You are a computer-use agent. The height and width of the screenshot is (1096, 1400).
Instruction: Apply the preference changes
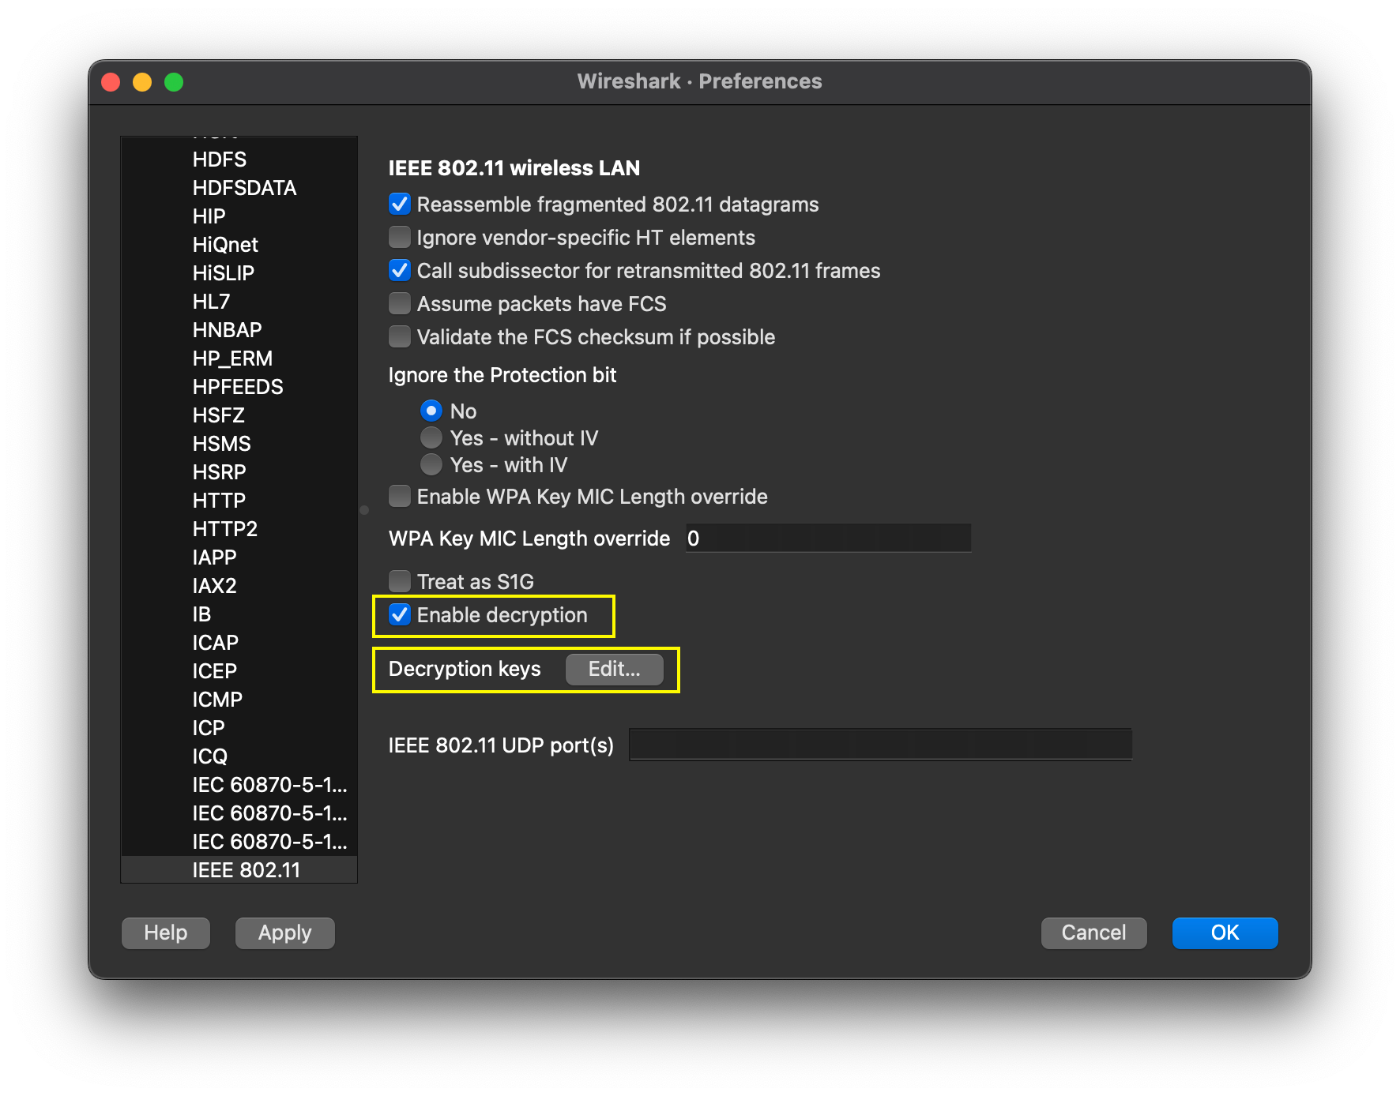click(285, 932)
